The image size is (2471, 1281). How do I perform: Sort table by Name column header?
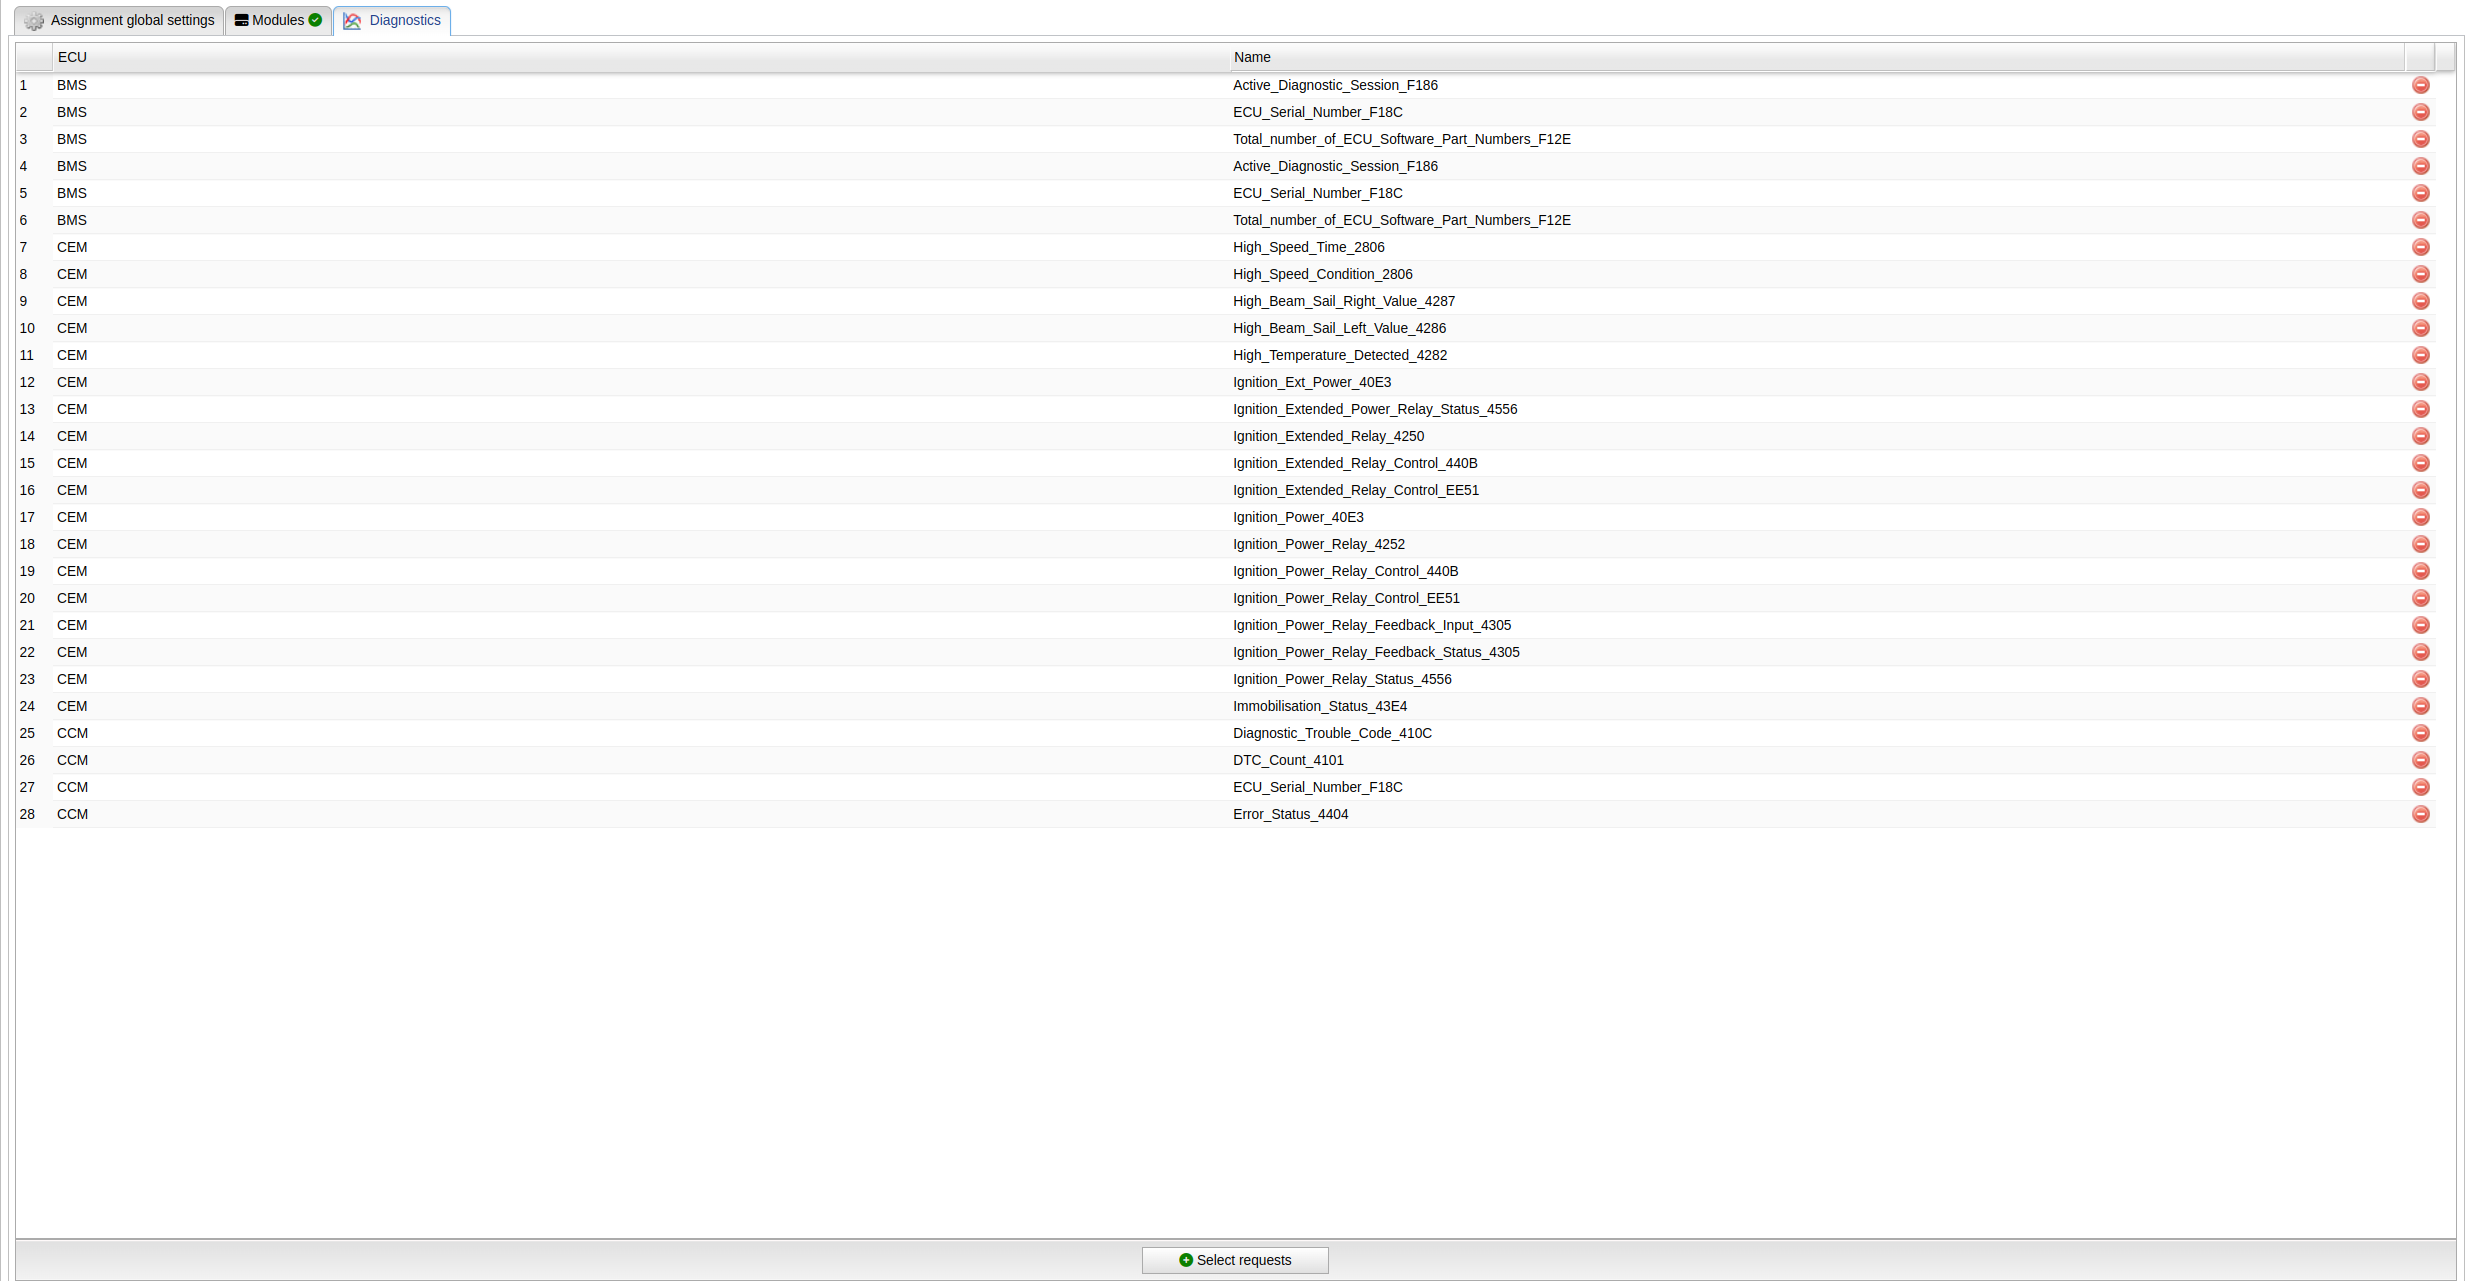click(x=1815, y=57)
